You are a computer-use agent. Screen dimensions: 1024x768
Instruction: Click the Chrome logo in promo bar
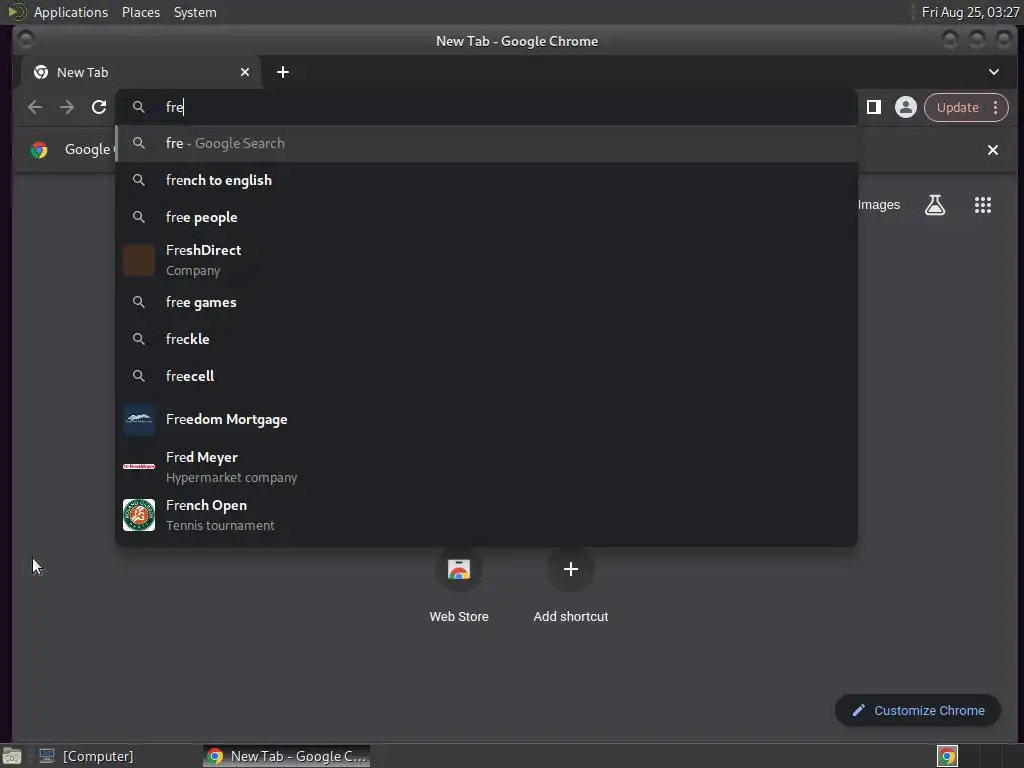39,150
